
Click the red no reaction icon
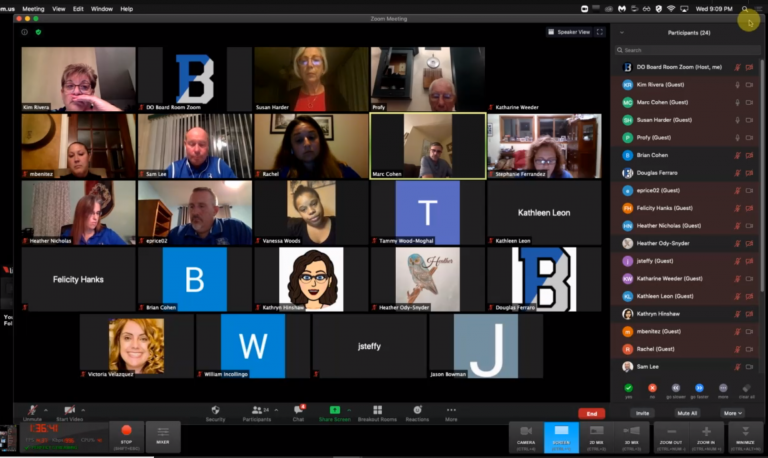[x=652, y=388]
